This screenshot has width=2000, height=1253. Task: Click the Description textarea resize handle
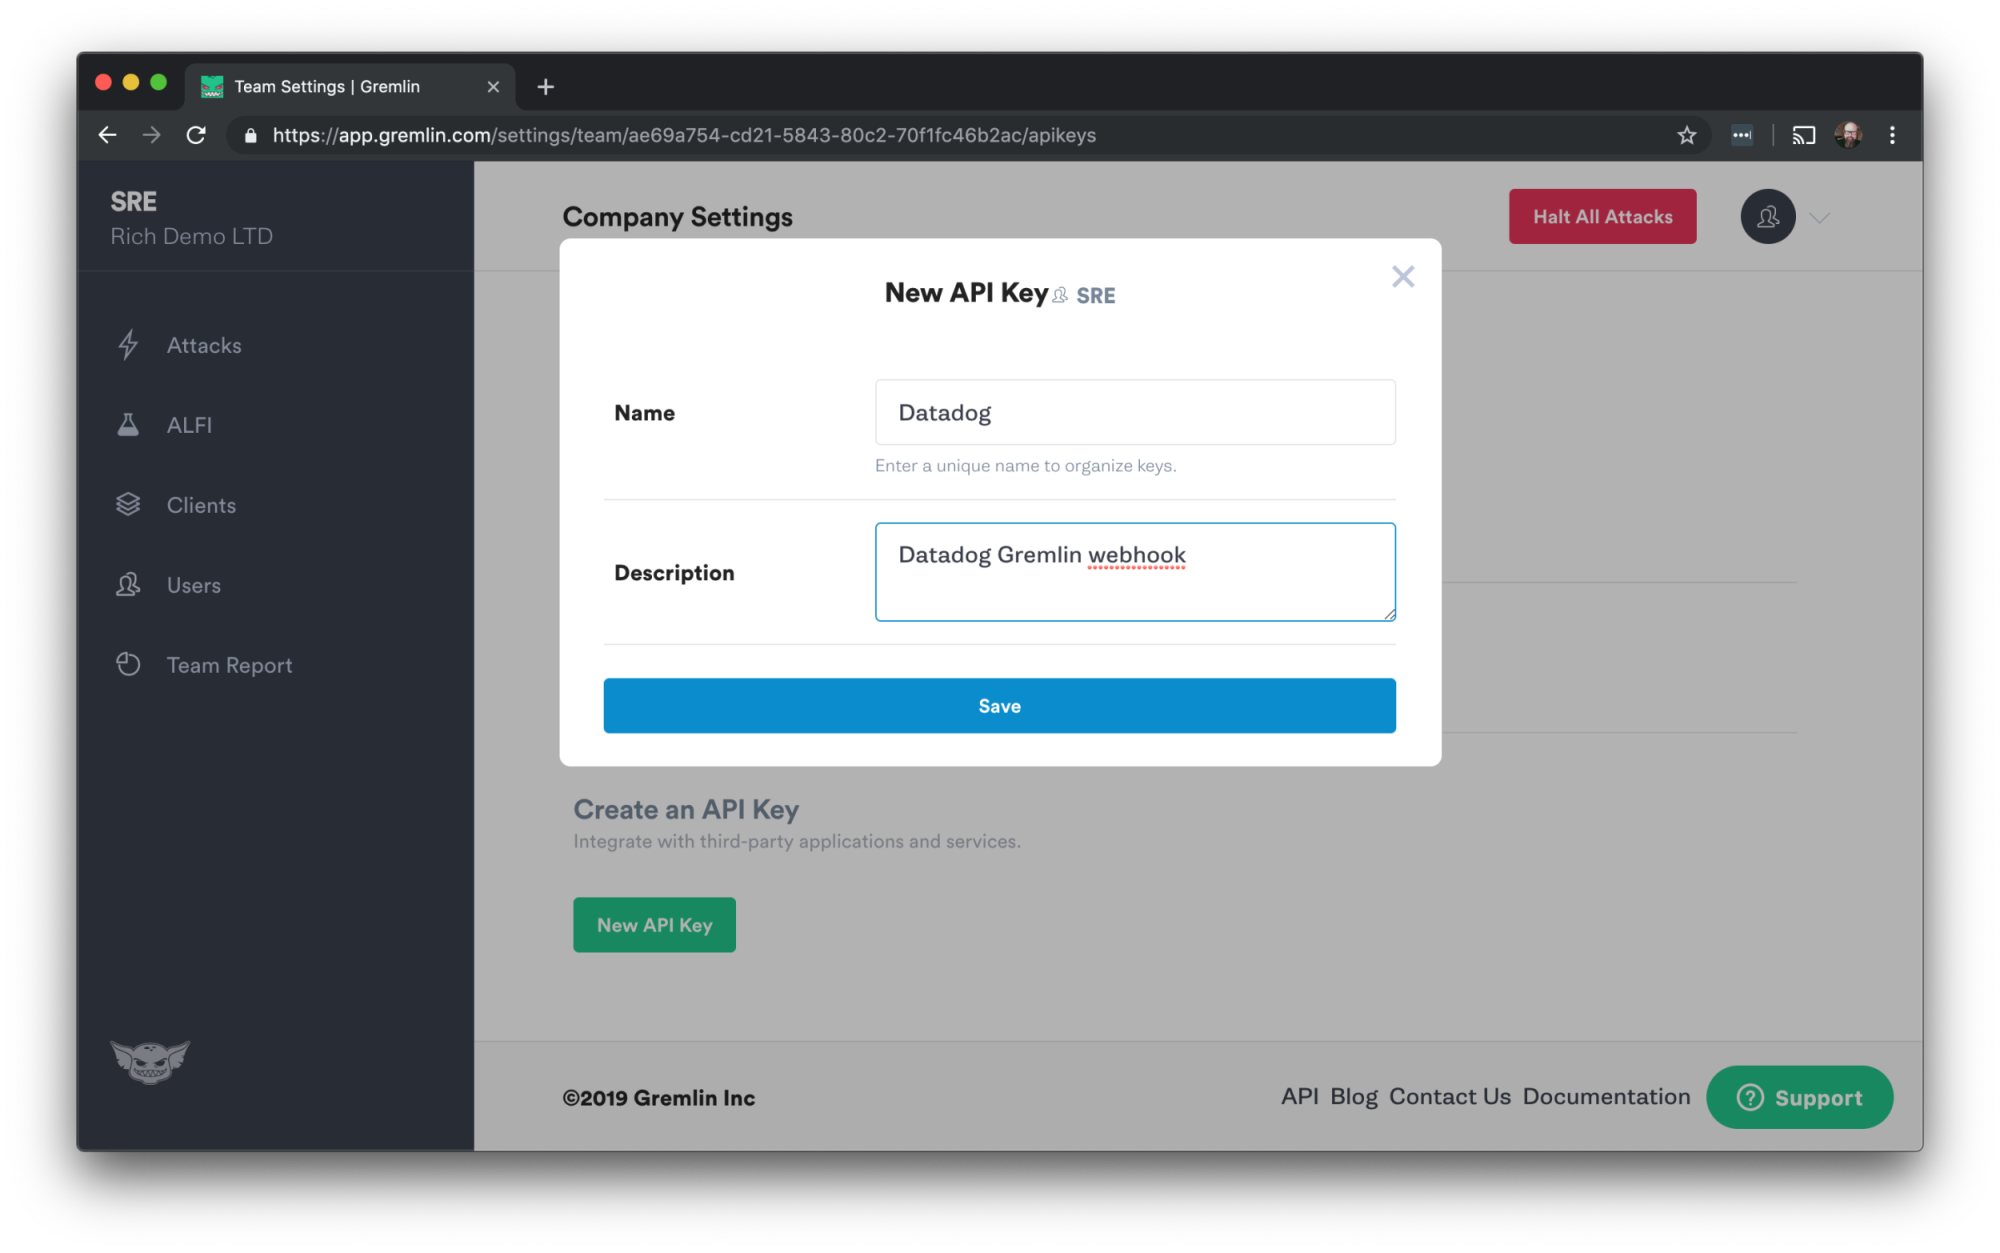(1389, 614)
